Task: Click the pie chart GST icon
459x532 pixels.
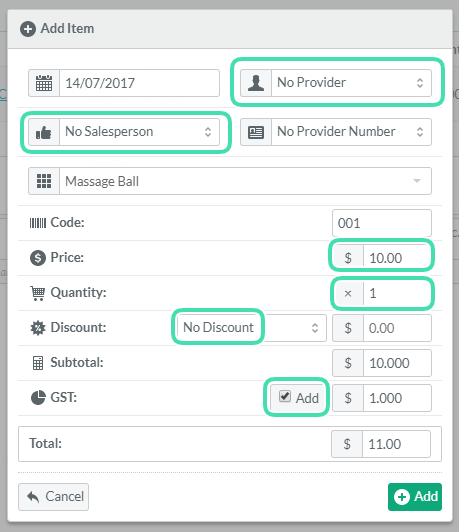Action: (x=38, y=397)
